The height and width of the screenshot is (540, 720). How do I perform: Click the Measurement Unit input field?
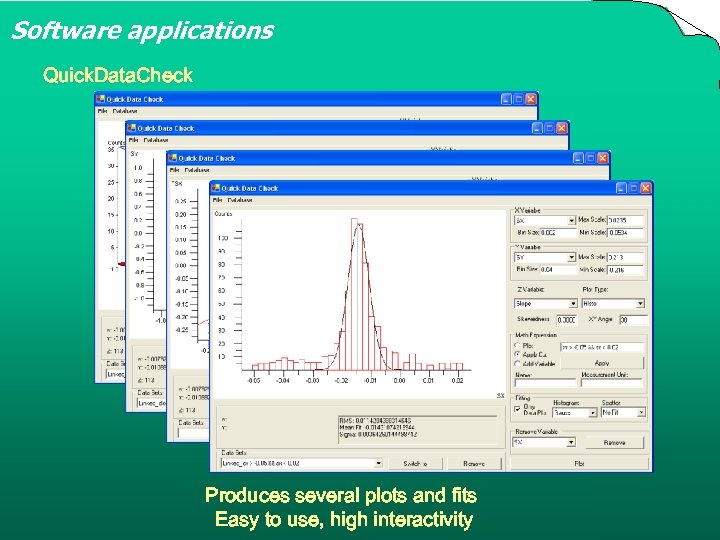612,383
